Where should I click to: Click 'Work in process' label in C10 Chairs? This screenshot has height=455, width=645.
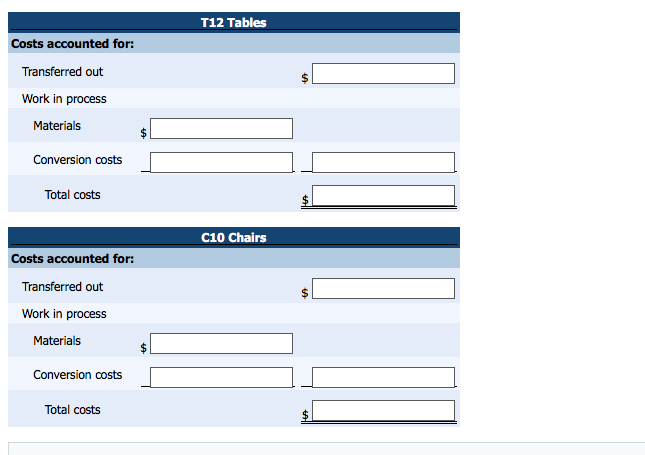coord(64,314)
